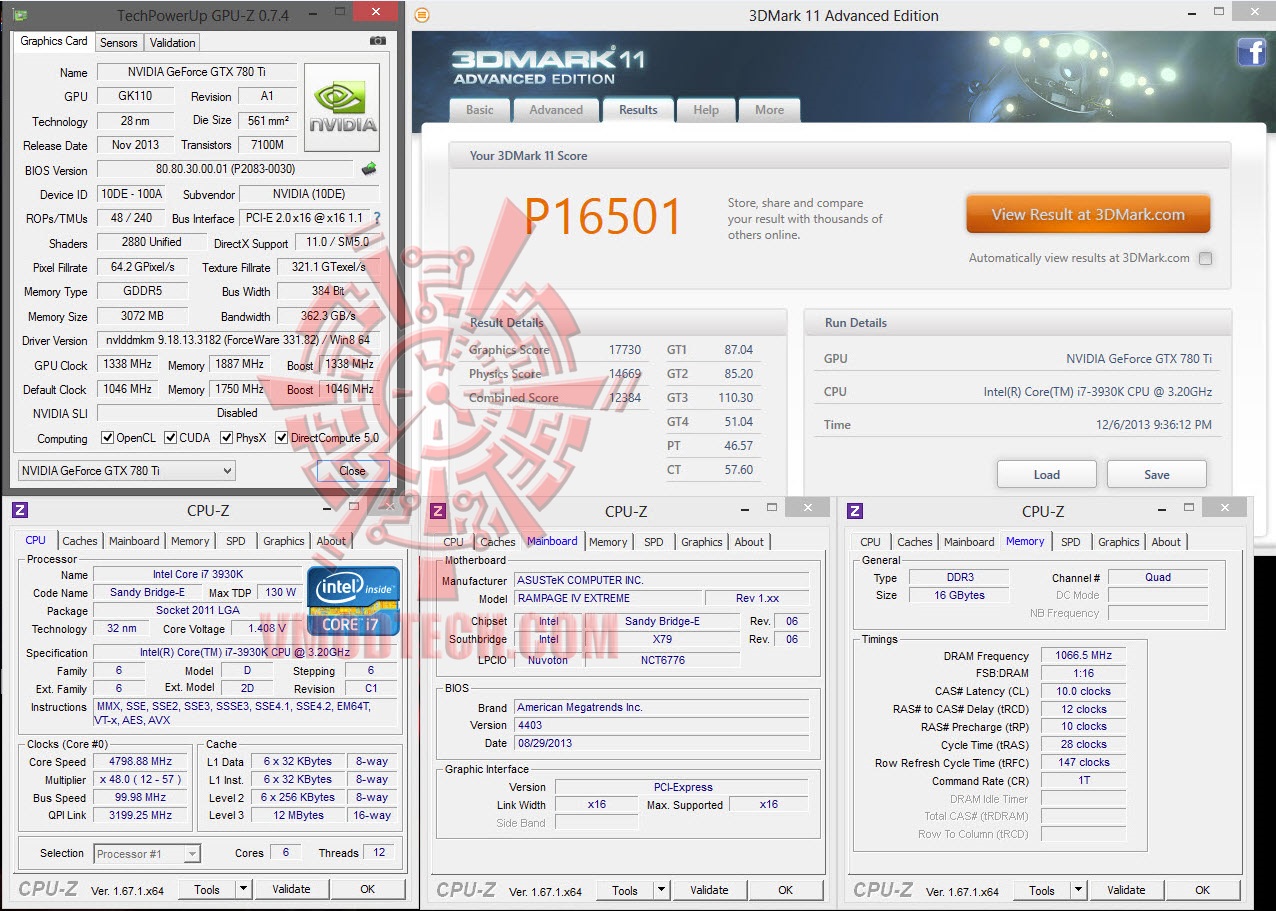The width and height of the screenshot is (1276, 911).
Task: Expand the Tools dropdown arrow in the Memory window
Action: pyautogui.click(x=1078, y=890)
